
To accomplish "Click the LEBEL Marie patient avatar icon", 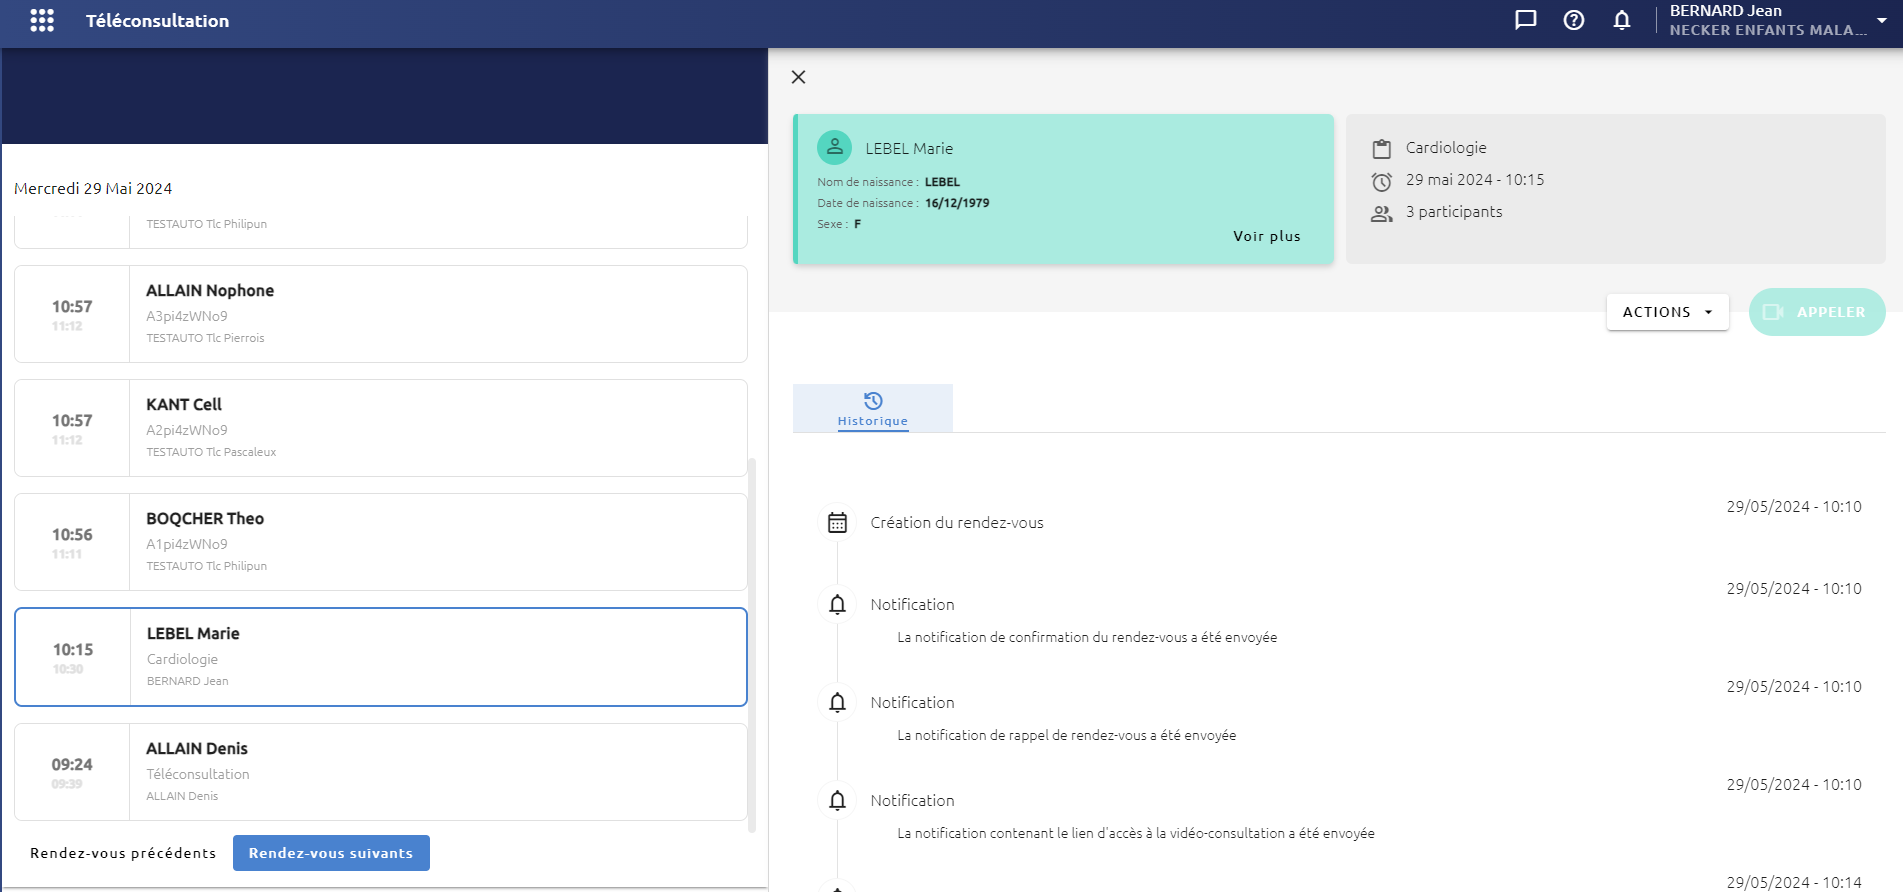I will (x=834, y=147).
